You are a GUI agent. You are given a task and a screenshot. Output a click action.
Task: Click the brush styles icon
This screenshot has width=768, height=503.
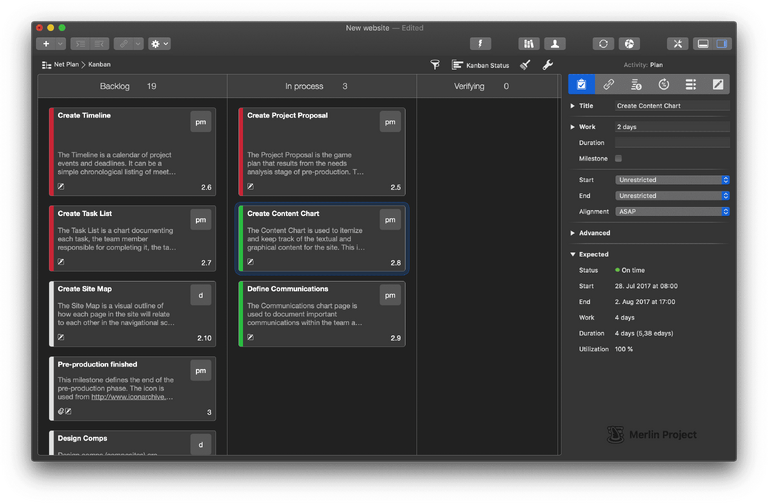point(526,65)
